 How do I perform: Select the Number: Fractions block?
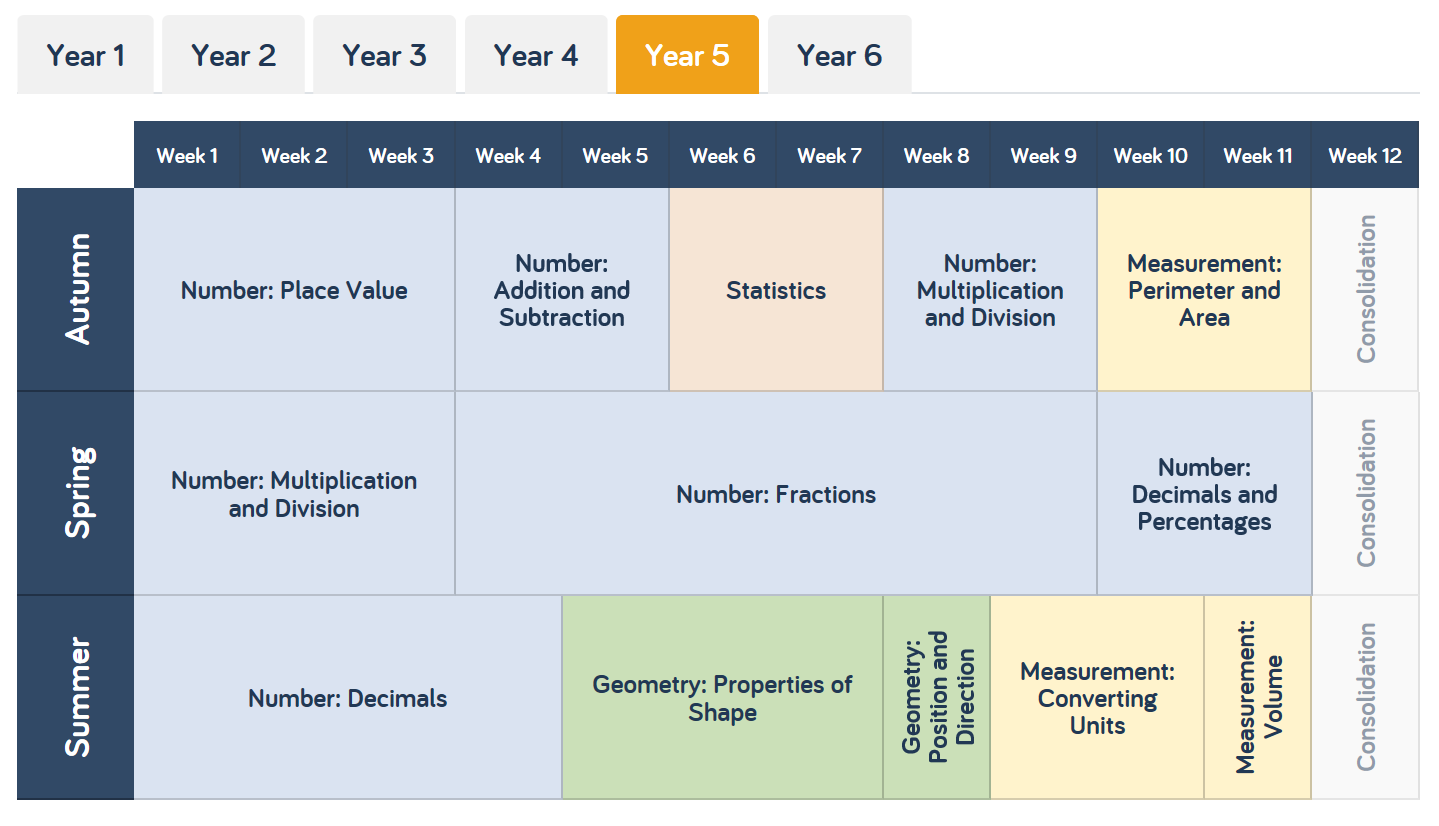[775, 492]
